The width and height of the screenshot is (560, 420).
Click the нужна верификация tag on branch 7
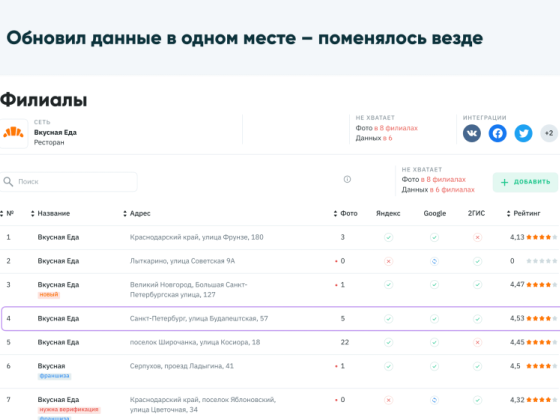coord(69,409)
